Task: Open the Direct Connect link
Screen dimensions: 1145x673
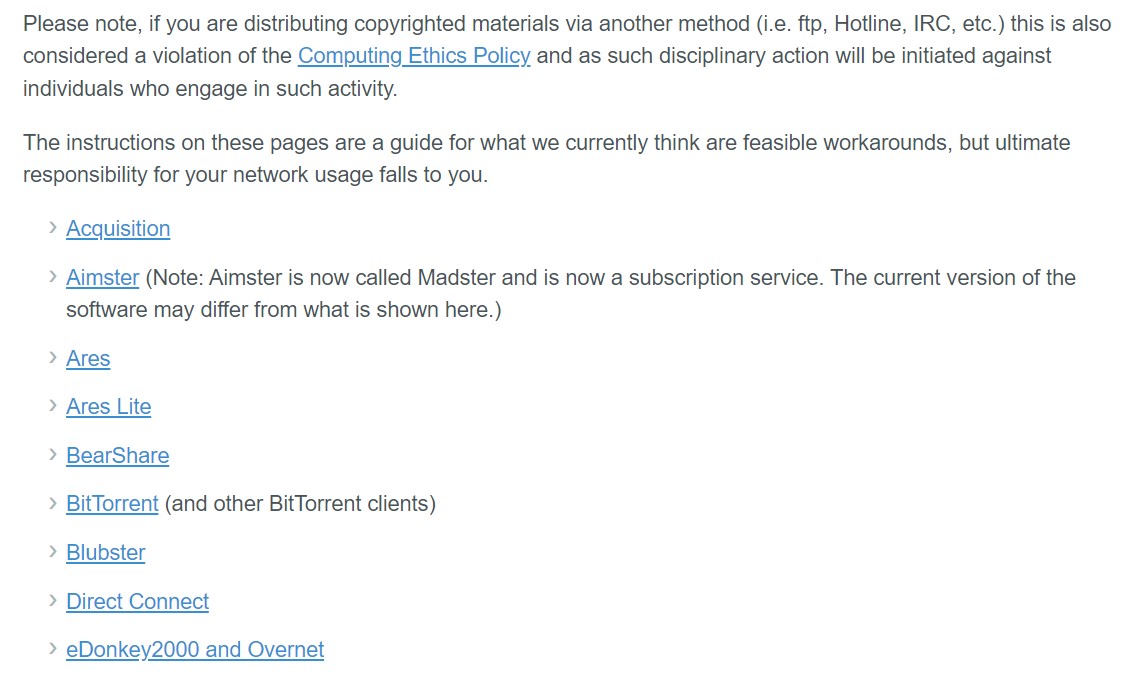Action: [x=137, y=602]
